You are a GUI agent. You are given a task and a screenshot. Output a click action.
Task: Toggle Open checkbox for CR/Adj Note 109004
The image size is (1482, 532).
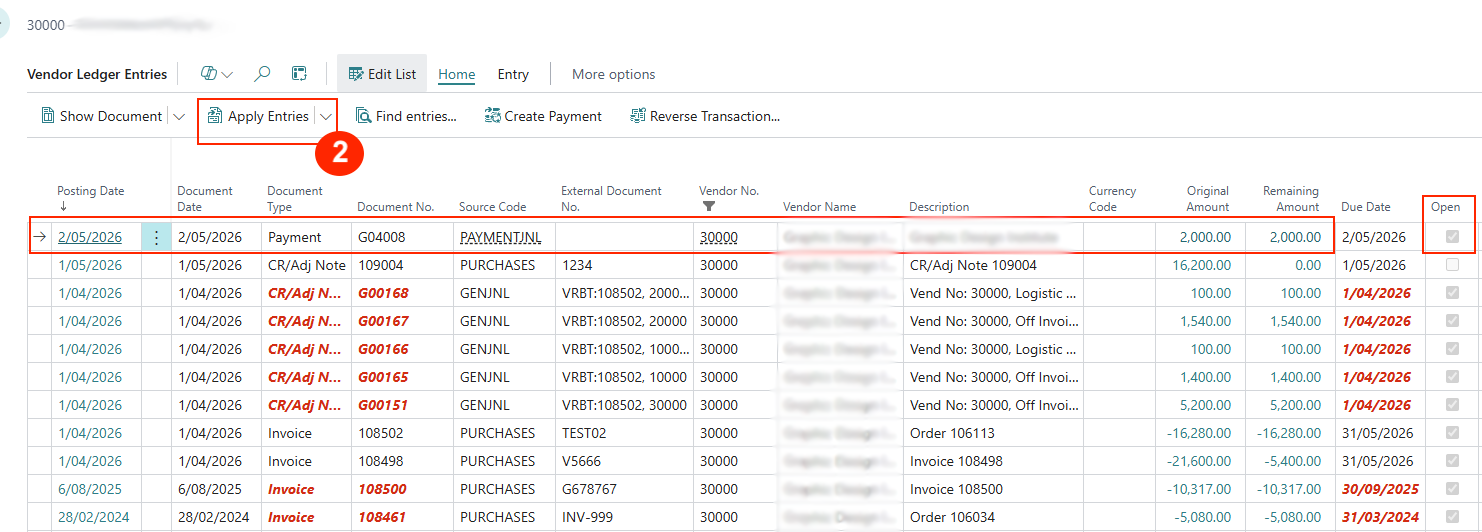[x=1453, y=265]
